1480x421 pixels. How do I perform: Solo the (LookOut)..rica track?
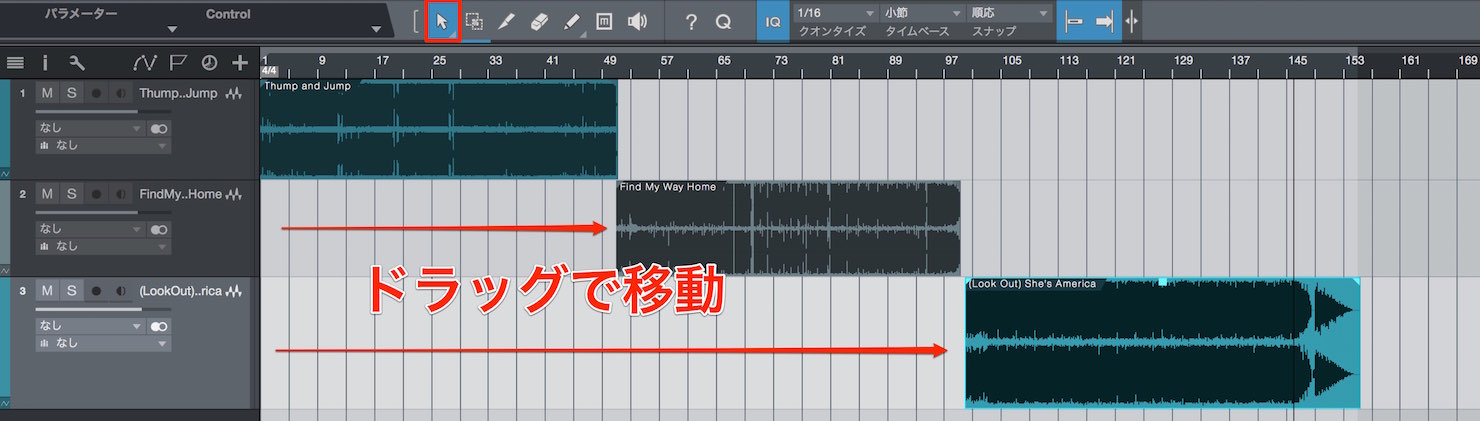coord(71,291)
